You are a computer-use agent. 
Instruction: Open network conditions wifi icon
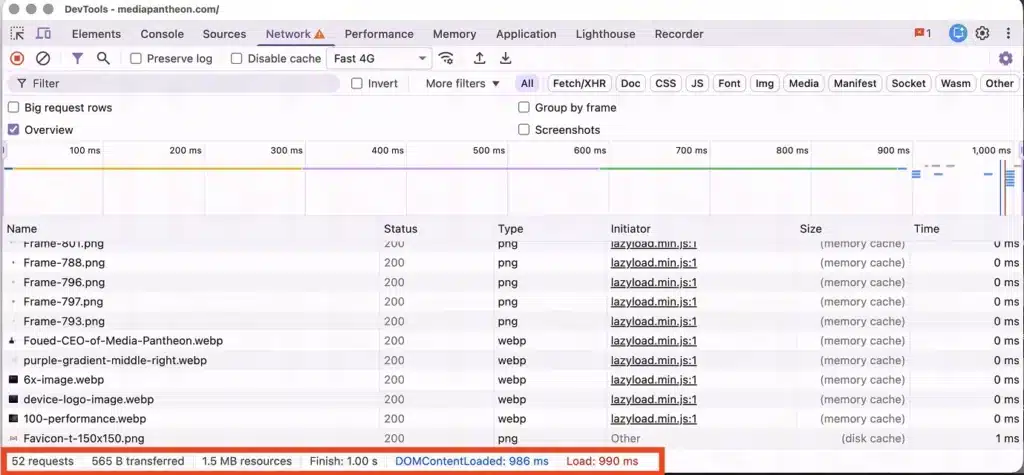pyautogui.click(x=446, y=59)
